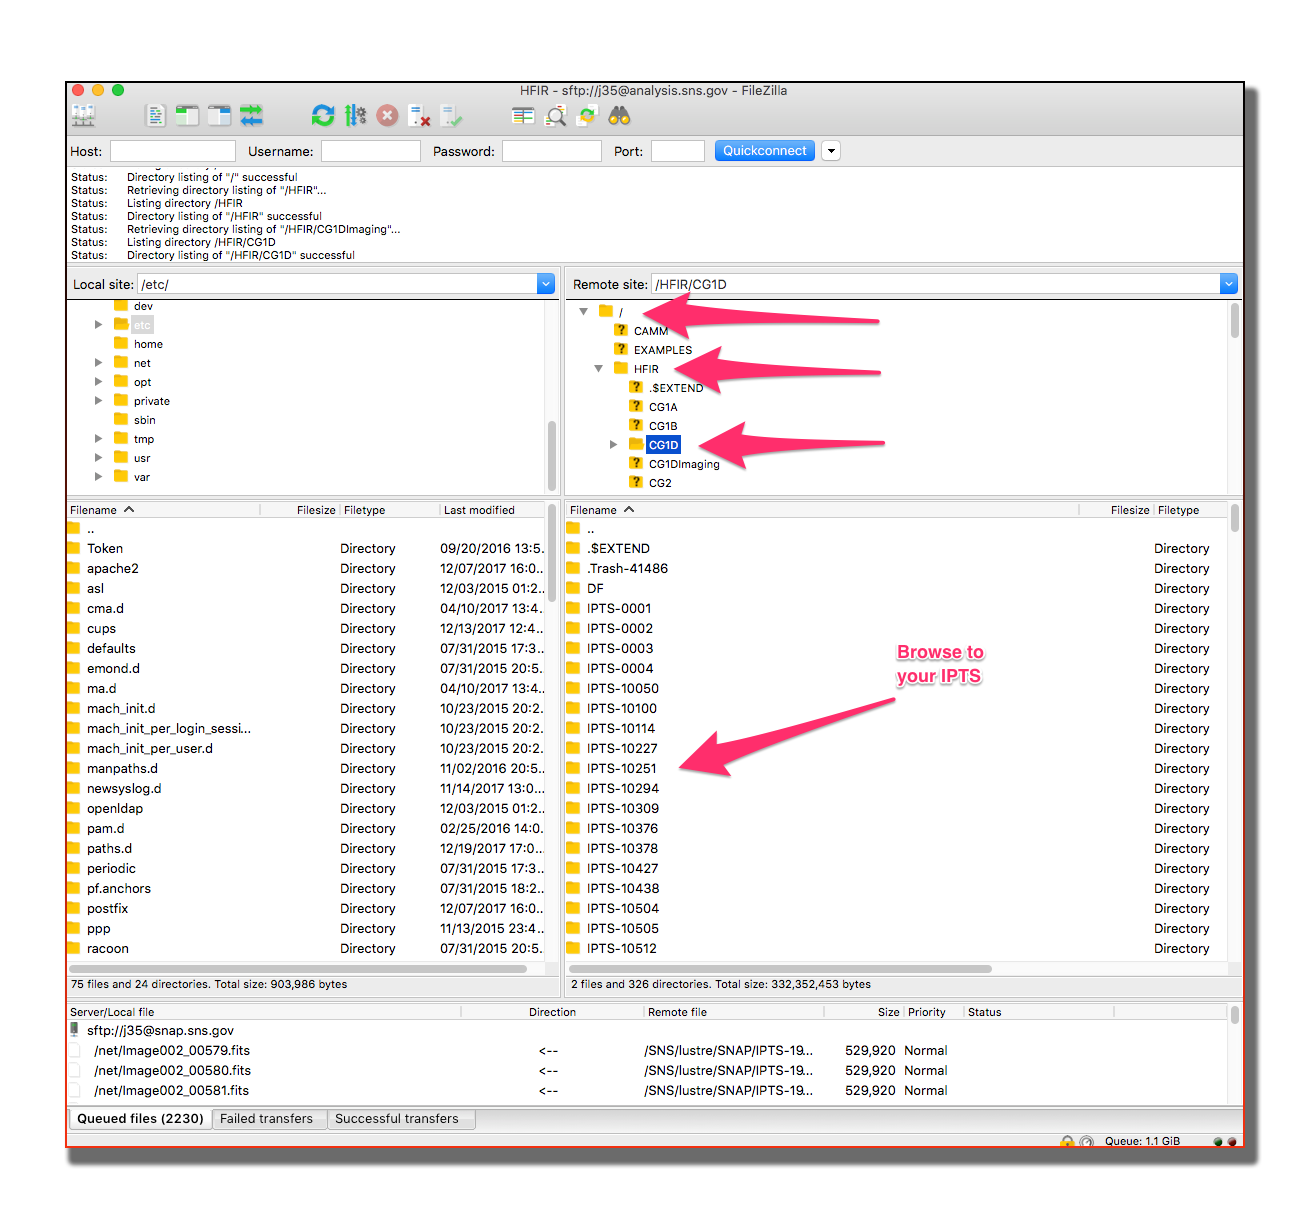Reconnect to the last used server
This screenshot has width=1310, height=1229.
click(x=452, y=115)
